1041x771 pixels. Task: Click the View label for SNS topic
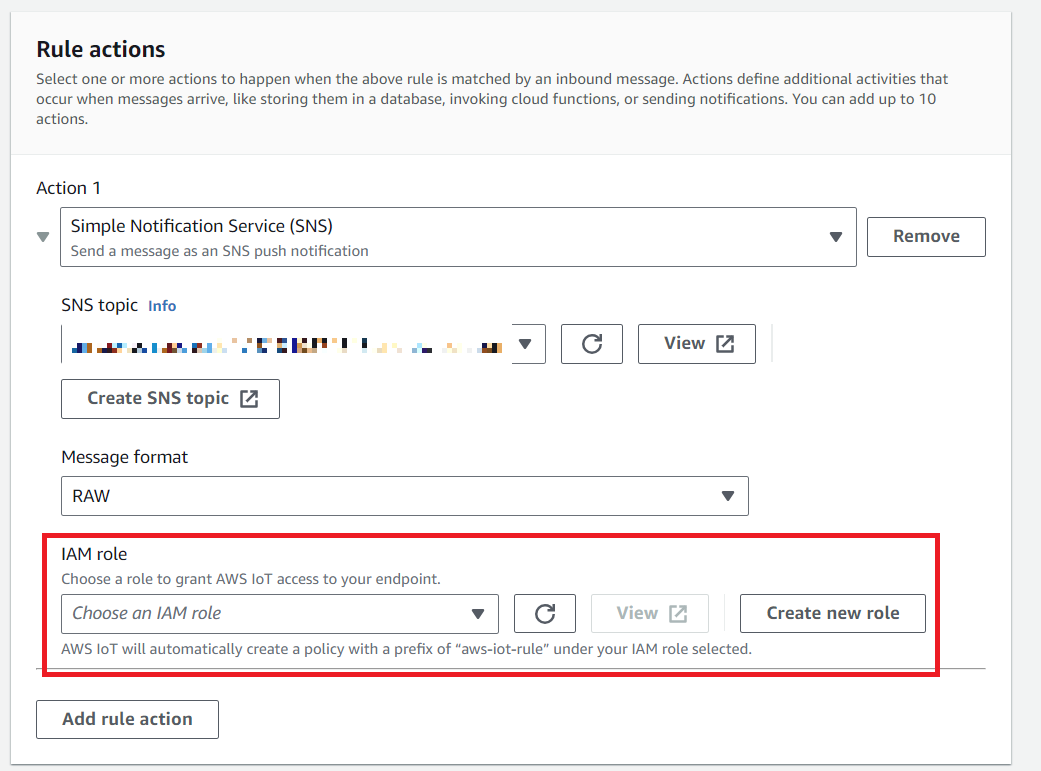(x=684, y=344)
